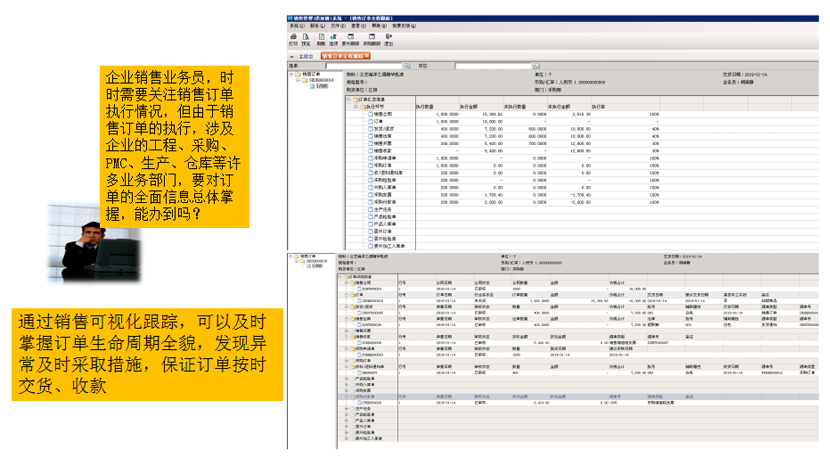Click the 未执行金额 column header

point(560,106)
